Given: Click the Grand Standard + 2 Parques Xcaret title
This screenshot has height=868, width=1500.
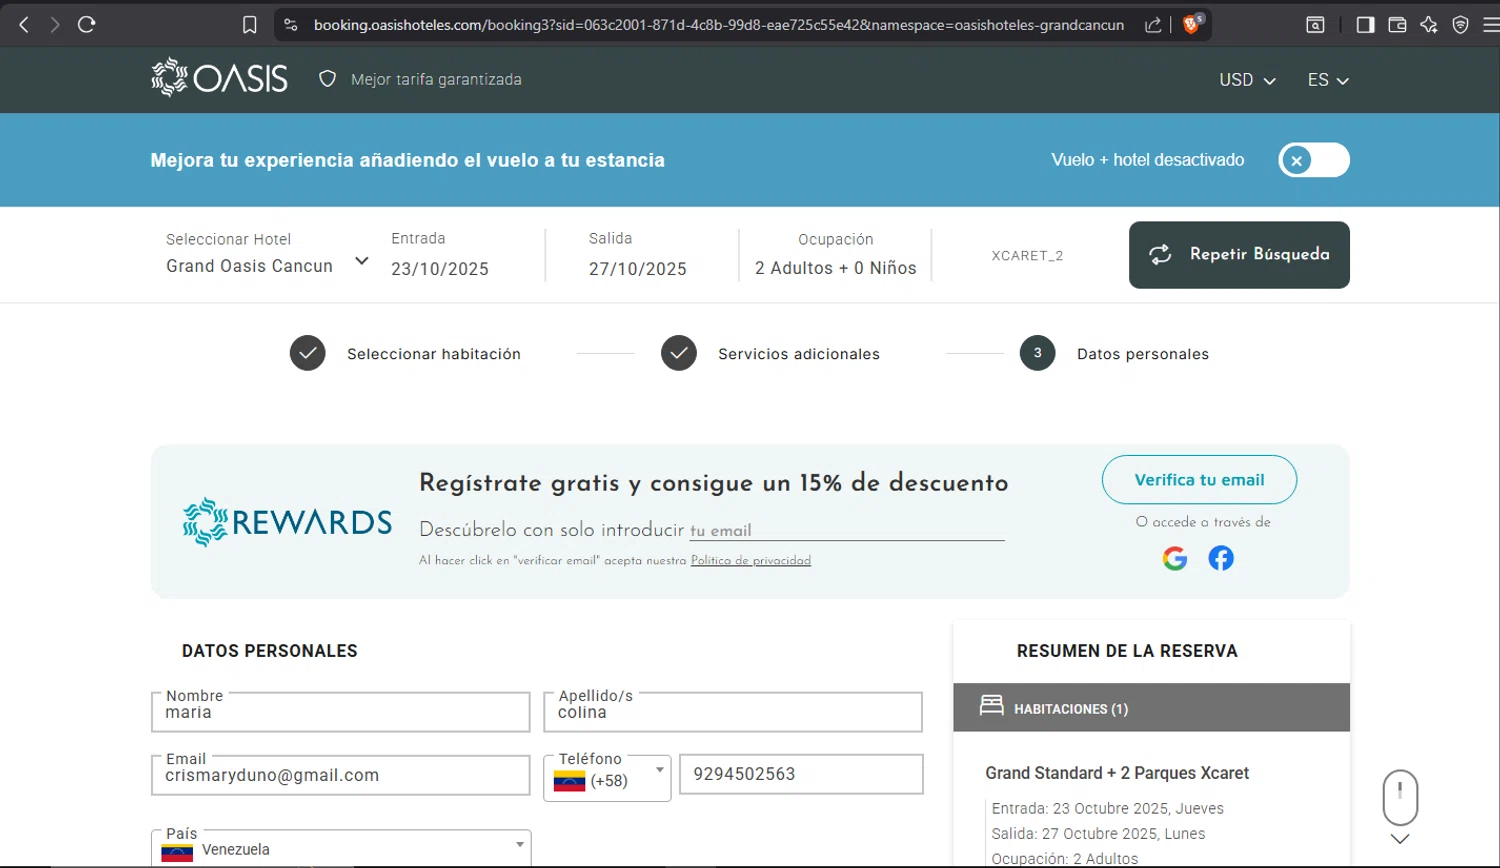Looking at the screenshot, I should click(1117, 773).
